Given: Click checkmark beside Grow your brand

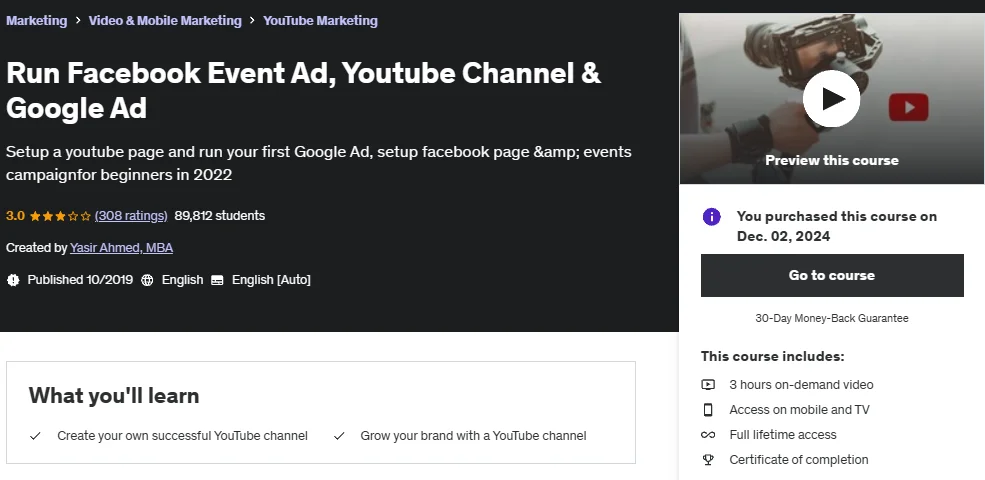Looking at the screenshot, I should pos(339,436).
